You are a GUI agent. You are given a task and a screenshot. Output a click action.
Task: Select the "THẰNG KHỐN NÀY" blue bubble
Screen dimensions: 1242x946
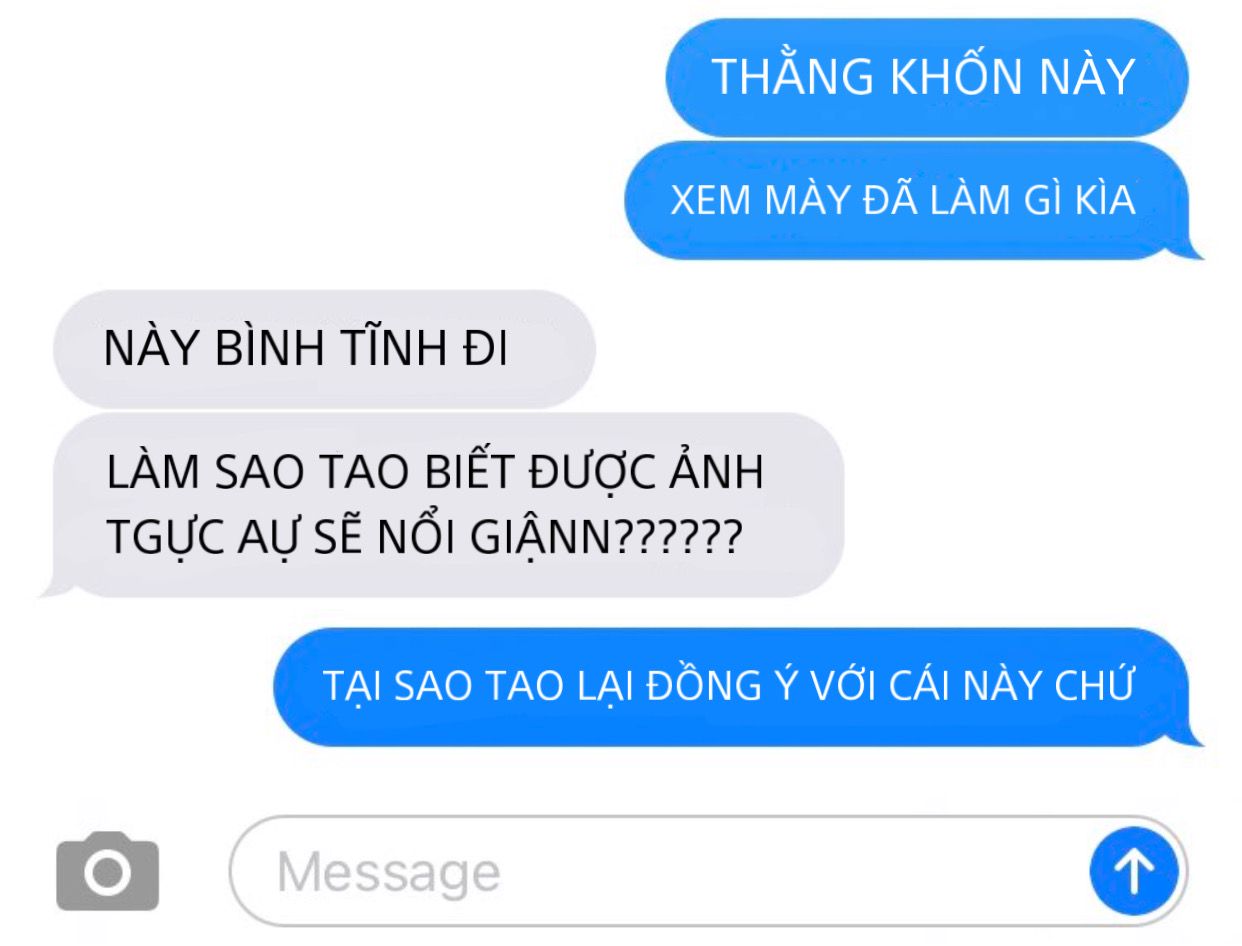click(927, 77)
